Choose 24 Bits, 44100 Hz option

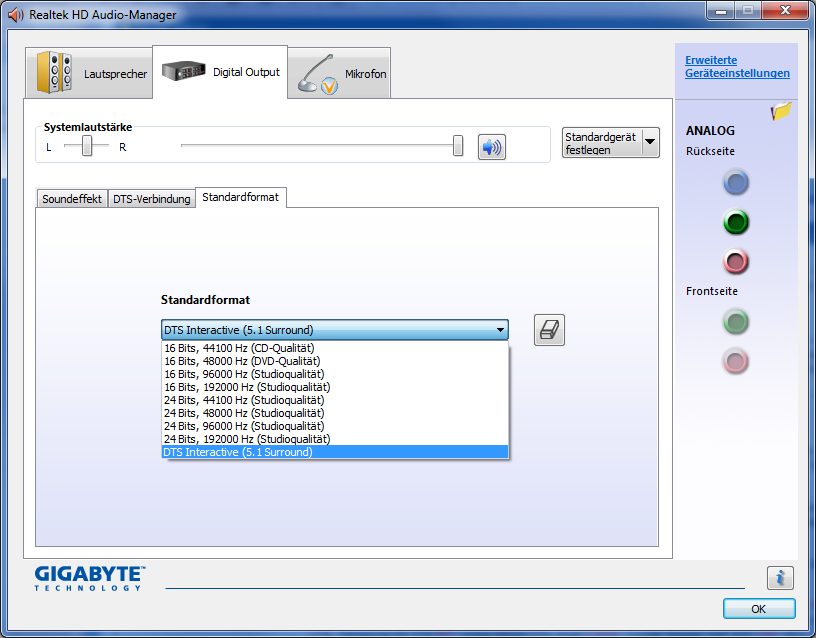[335, 400]
